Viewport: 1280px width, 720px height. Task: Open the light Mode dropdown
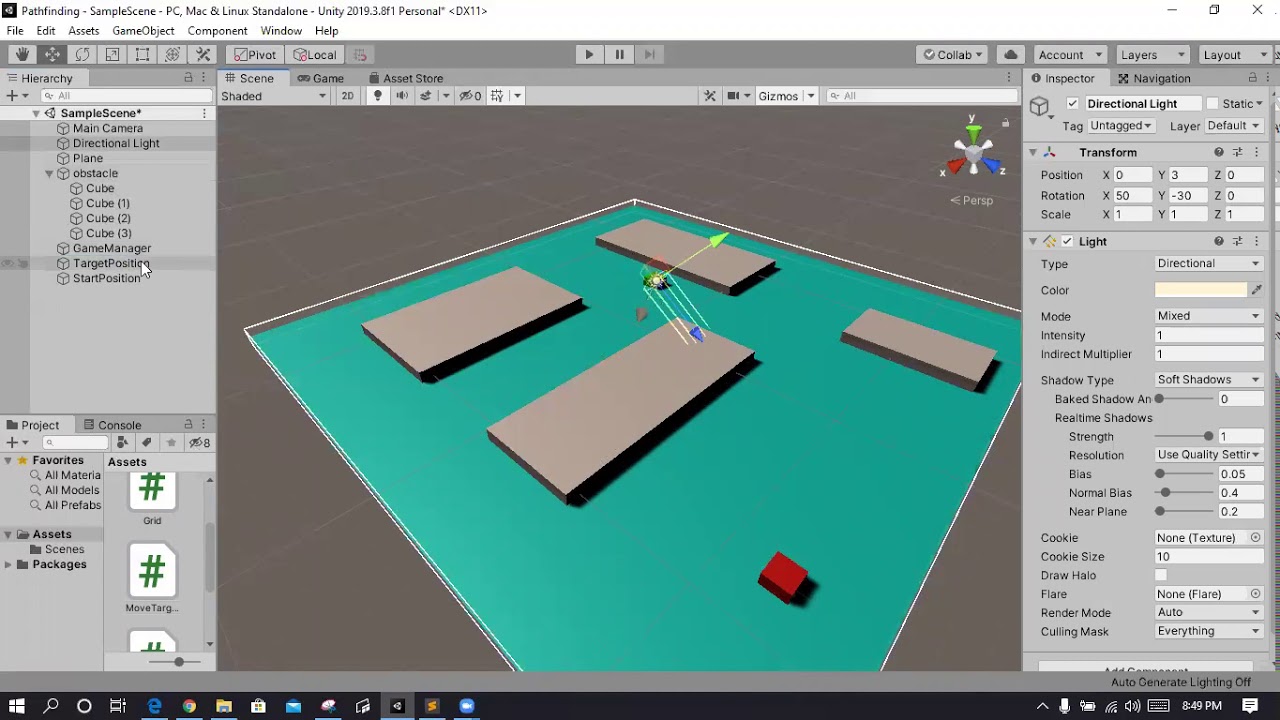[x=1209, y=316]
